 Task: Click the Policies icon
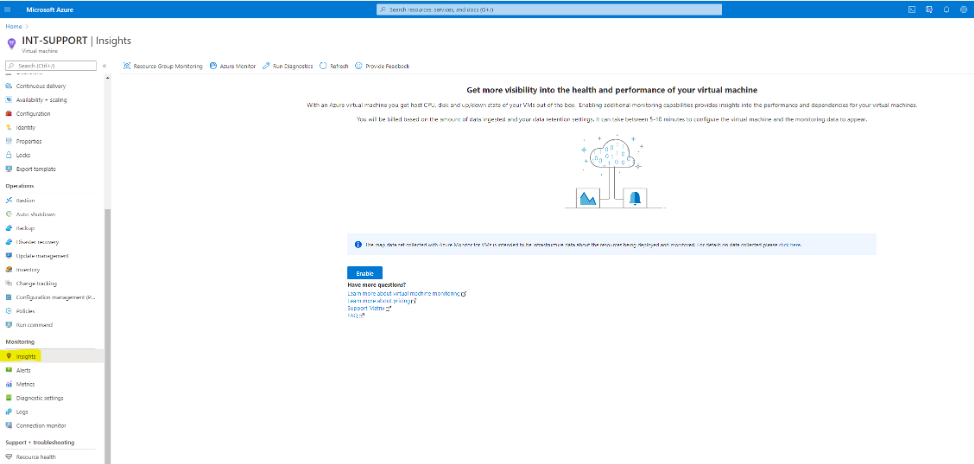9,311
